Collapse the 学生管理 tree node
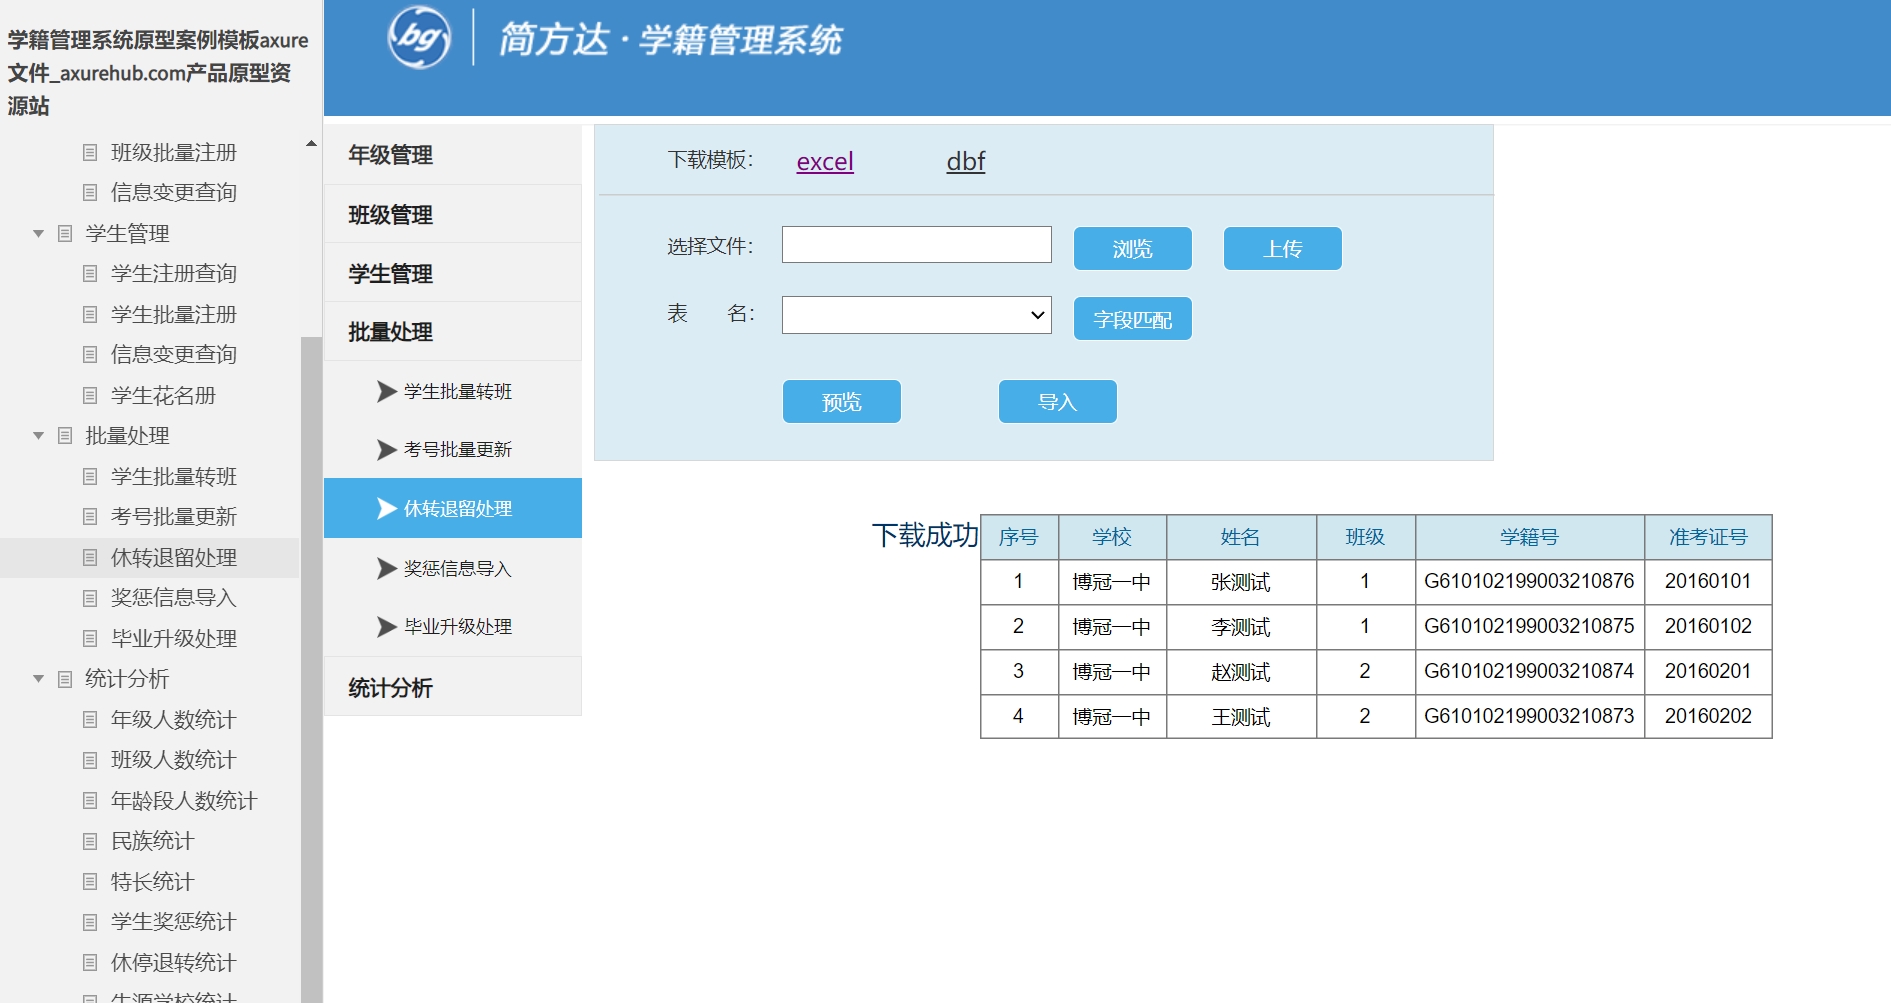The image size is (1891, 1003). point(38,233)
